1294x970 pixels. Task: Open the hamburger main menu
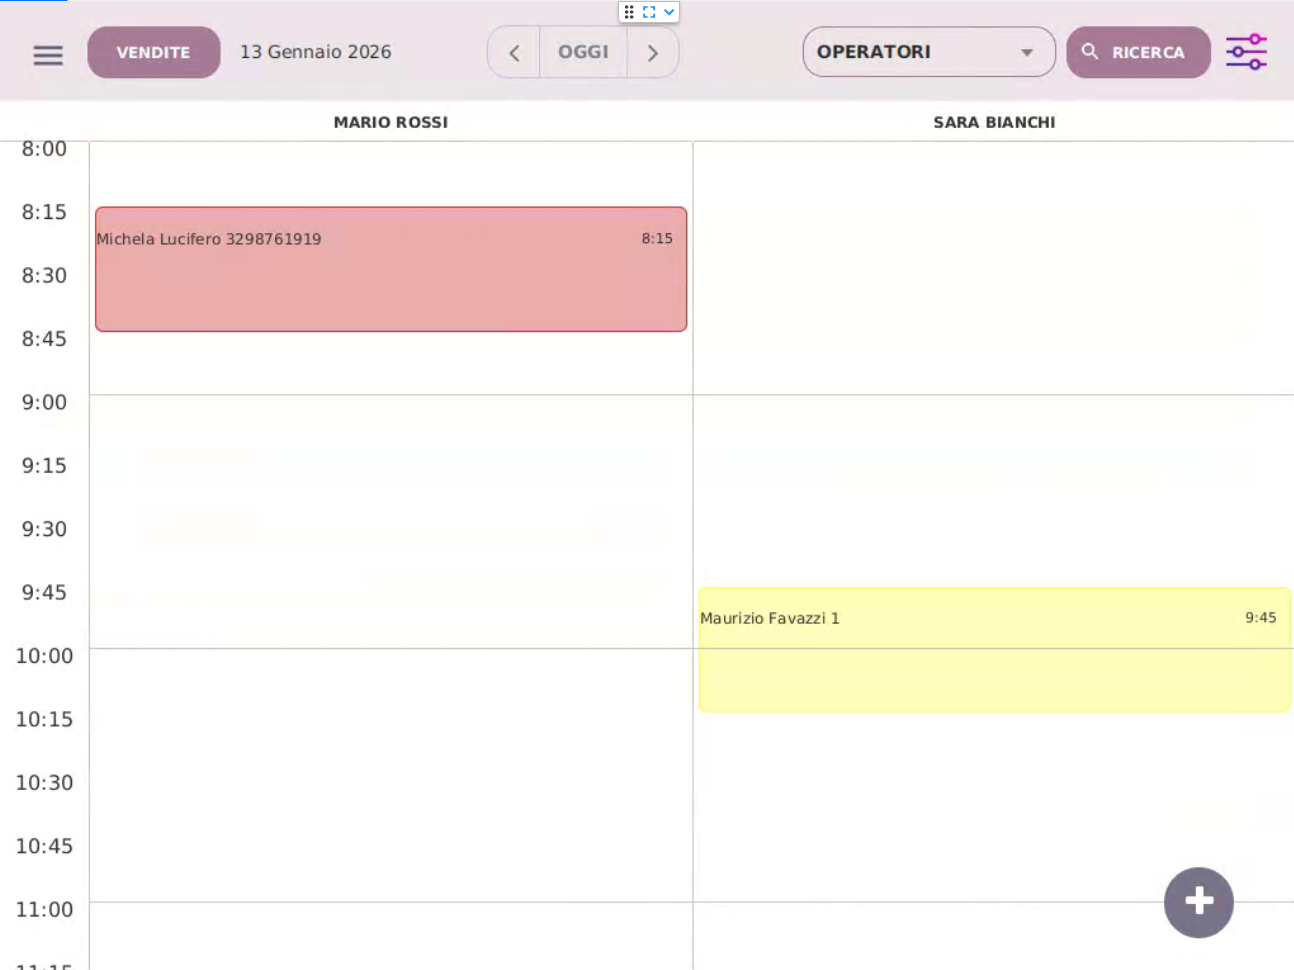48,54
